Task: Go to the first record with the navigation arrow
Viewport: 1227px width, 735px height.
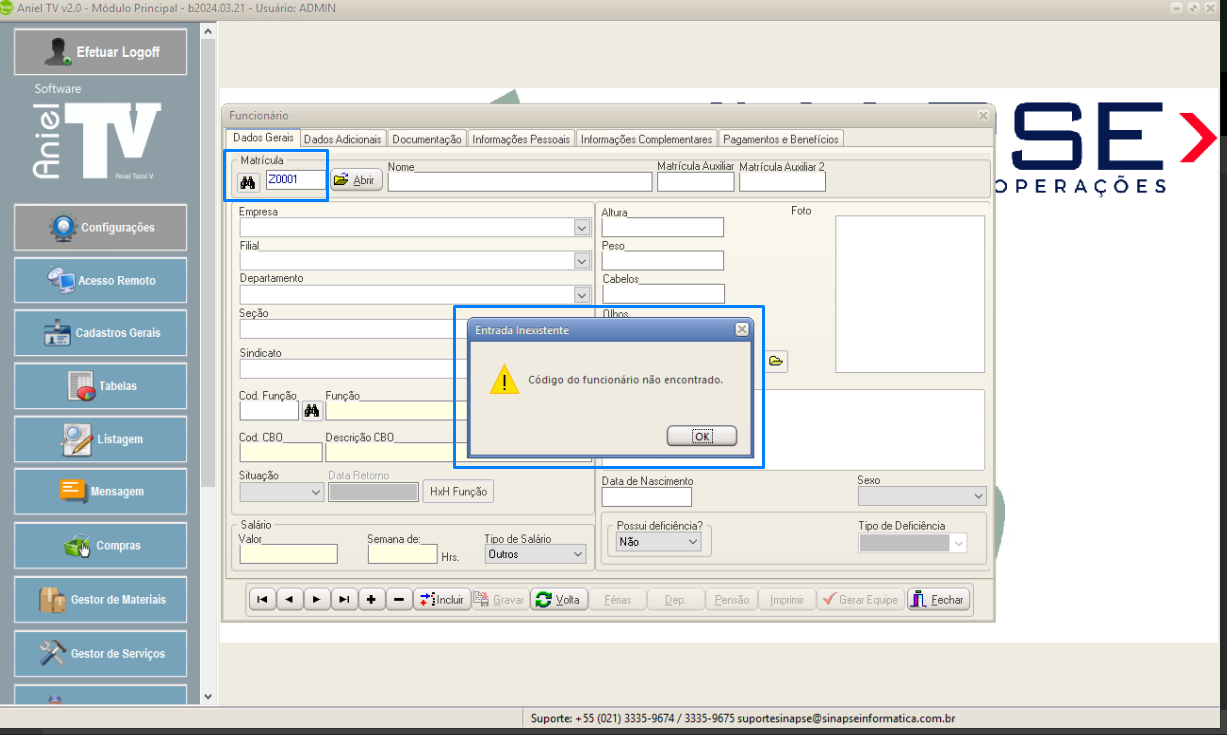Action: [261, 600]
